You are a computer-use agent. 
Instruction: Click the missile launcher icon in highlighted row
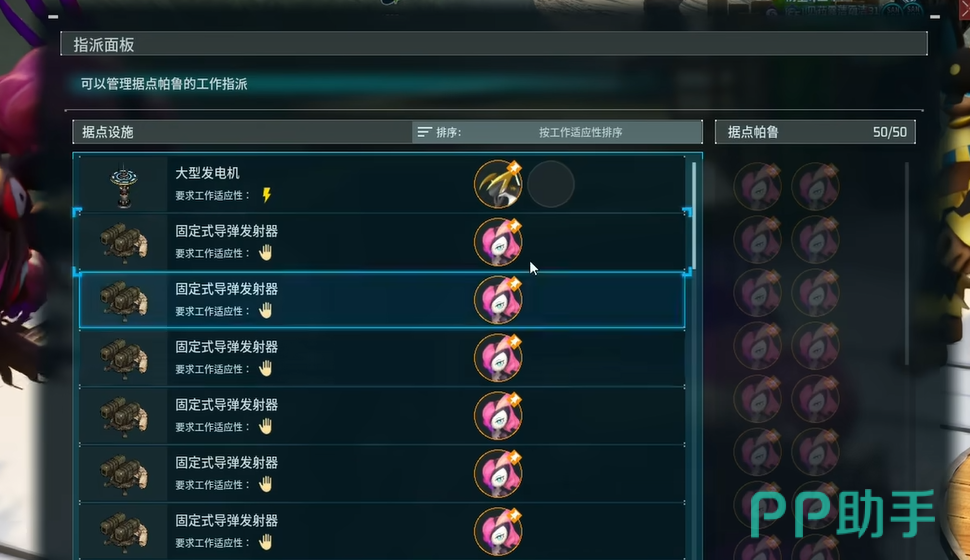[124, 300]
